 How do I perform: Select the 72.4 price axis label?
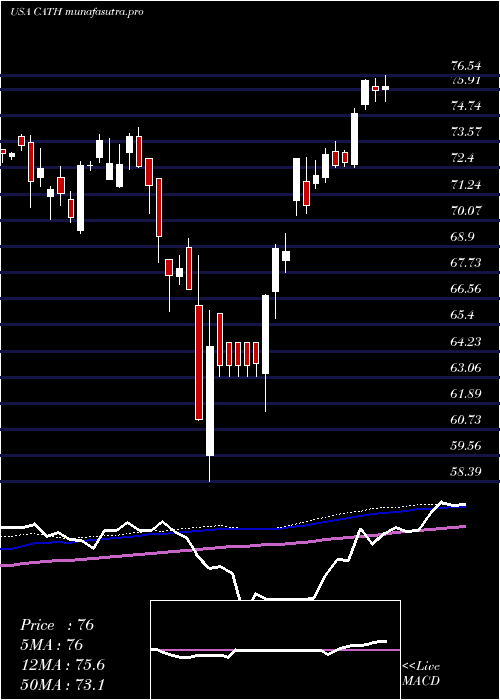coord(462,158)
